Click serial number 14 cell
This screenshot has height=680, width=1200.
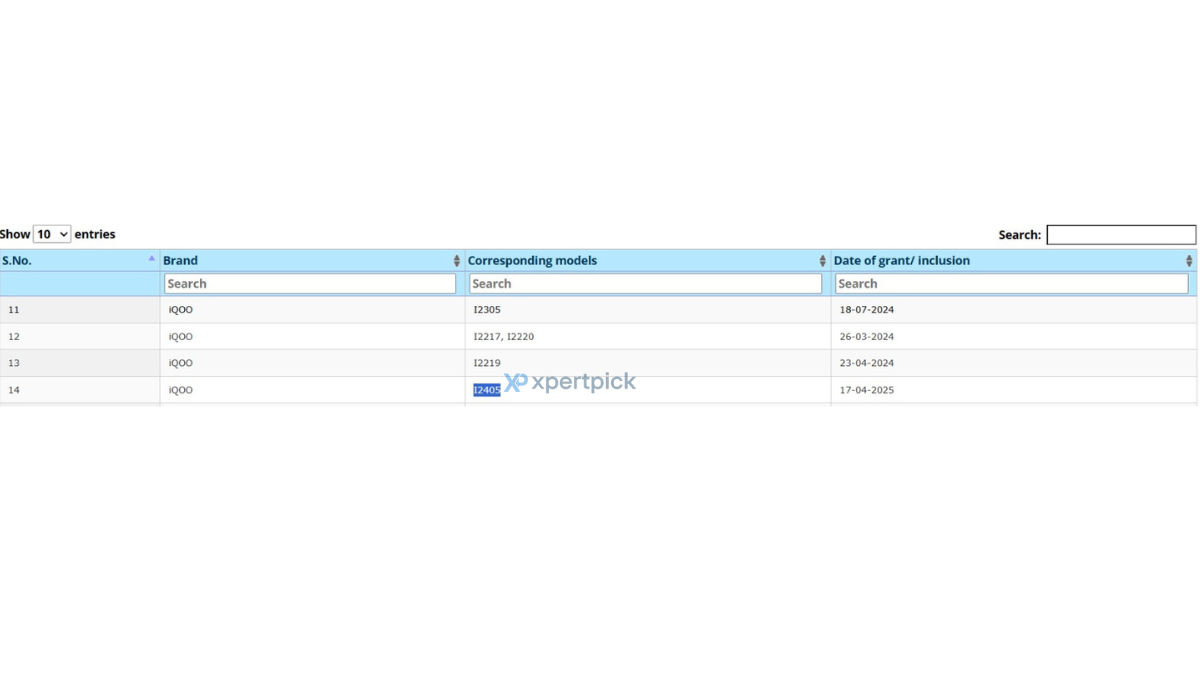[x=80, y=390]
